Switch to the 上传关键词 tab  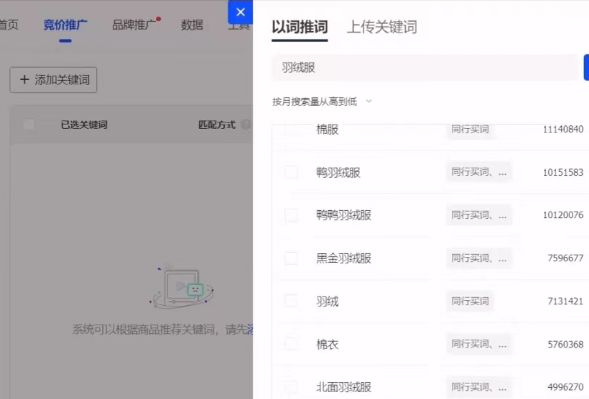[382, 27]
